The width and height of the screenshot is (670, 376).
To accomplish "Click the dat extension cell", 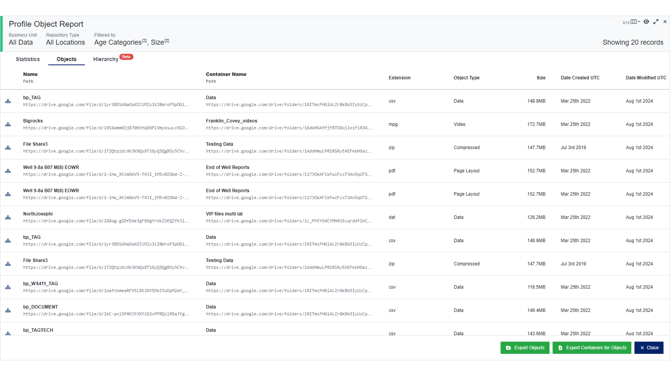I will [x=392, y=217].
